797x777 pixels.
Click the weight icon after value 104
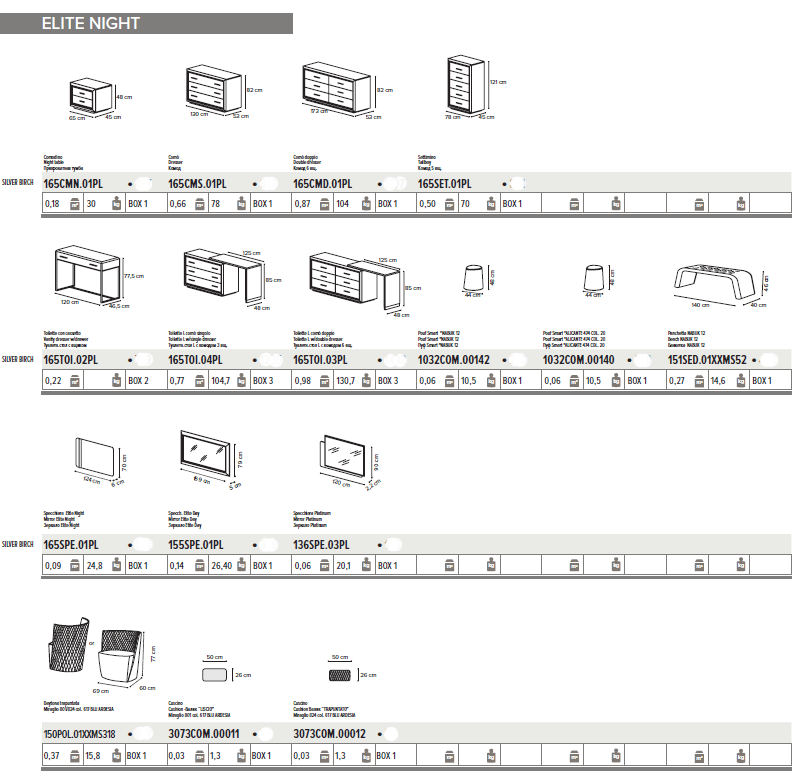[x=366, y=204]
